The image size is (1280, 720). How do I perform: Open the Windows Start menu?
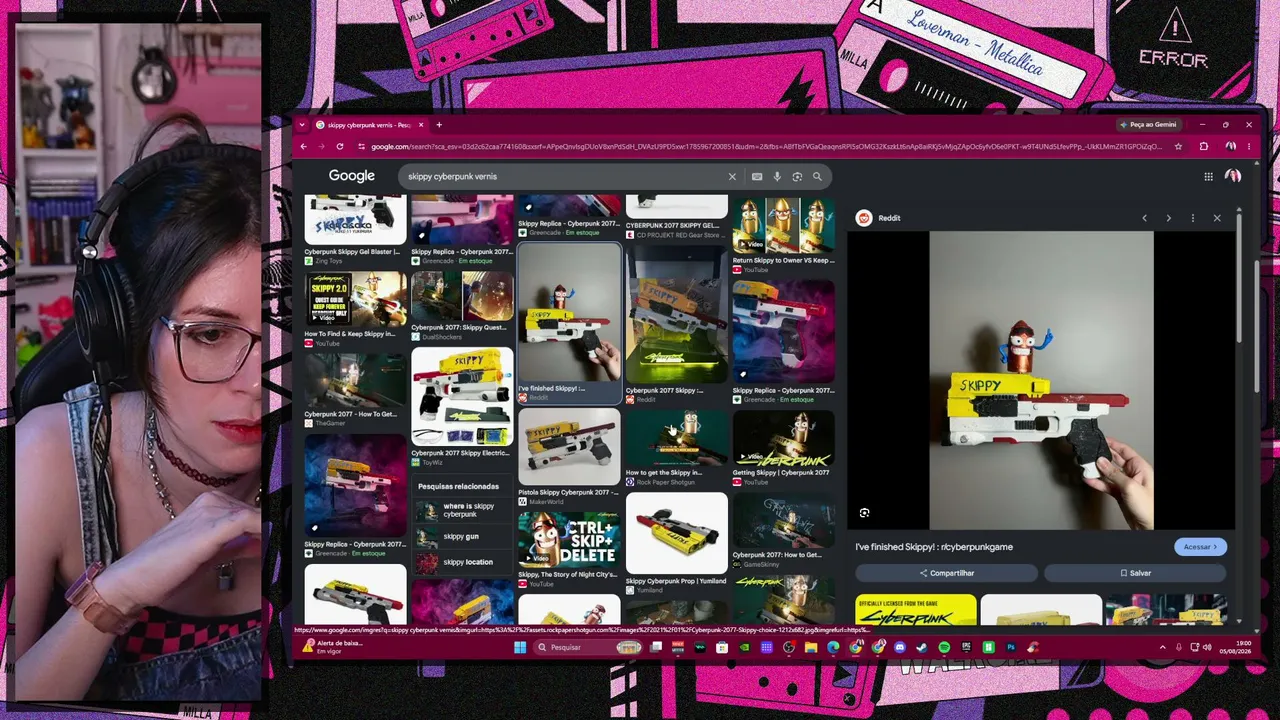tap(520, 647)
